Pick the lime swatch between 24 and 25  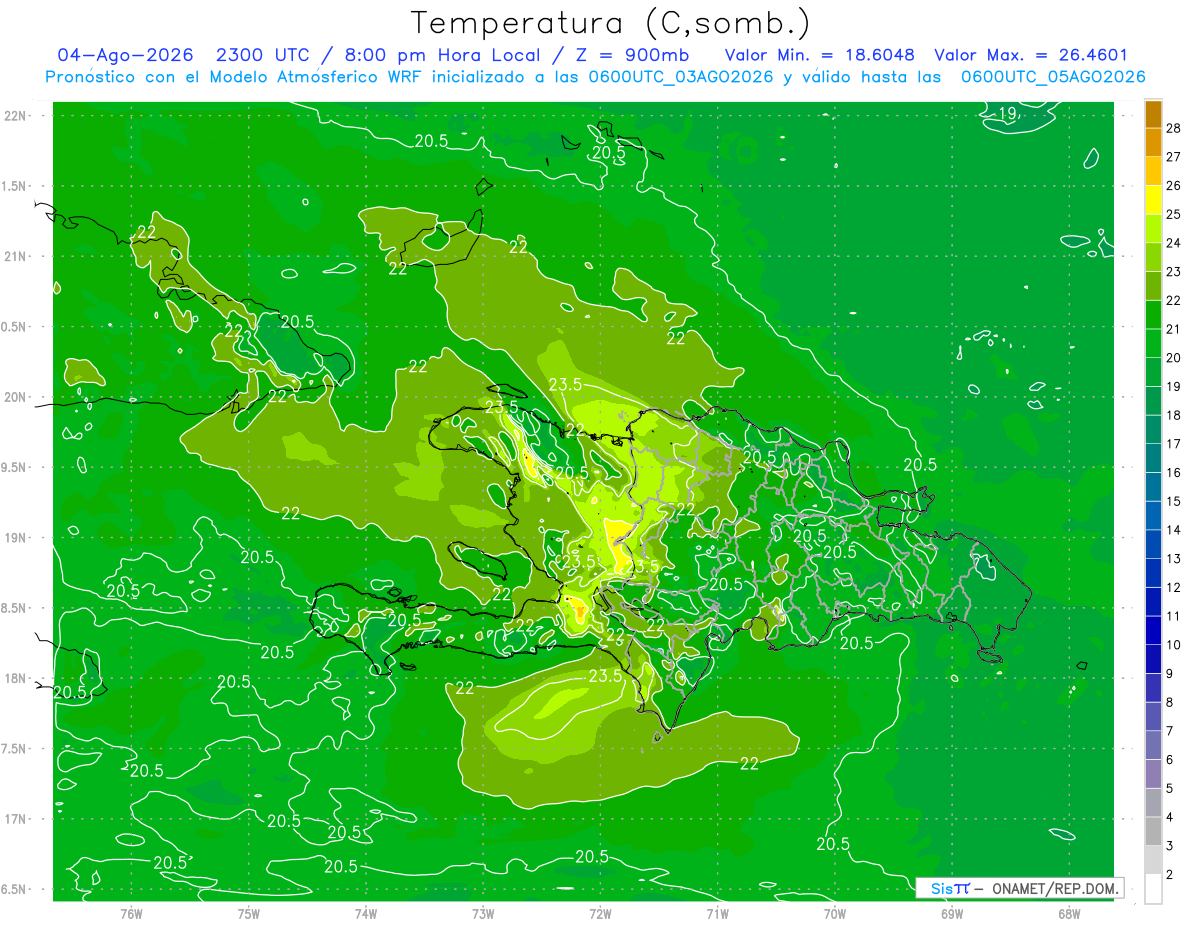pyautogui.click(x=1153, y=229)
